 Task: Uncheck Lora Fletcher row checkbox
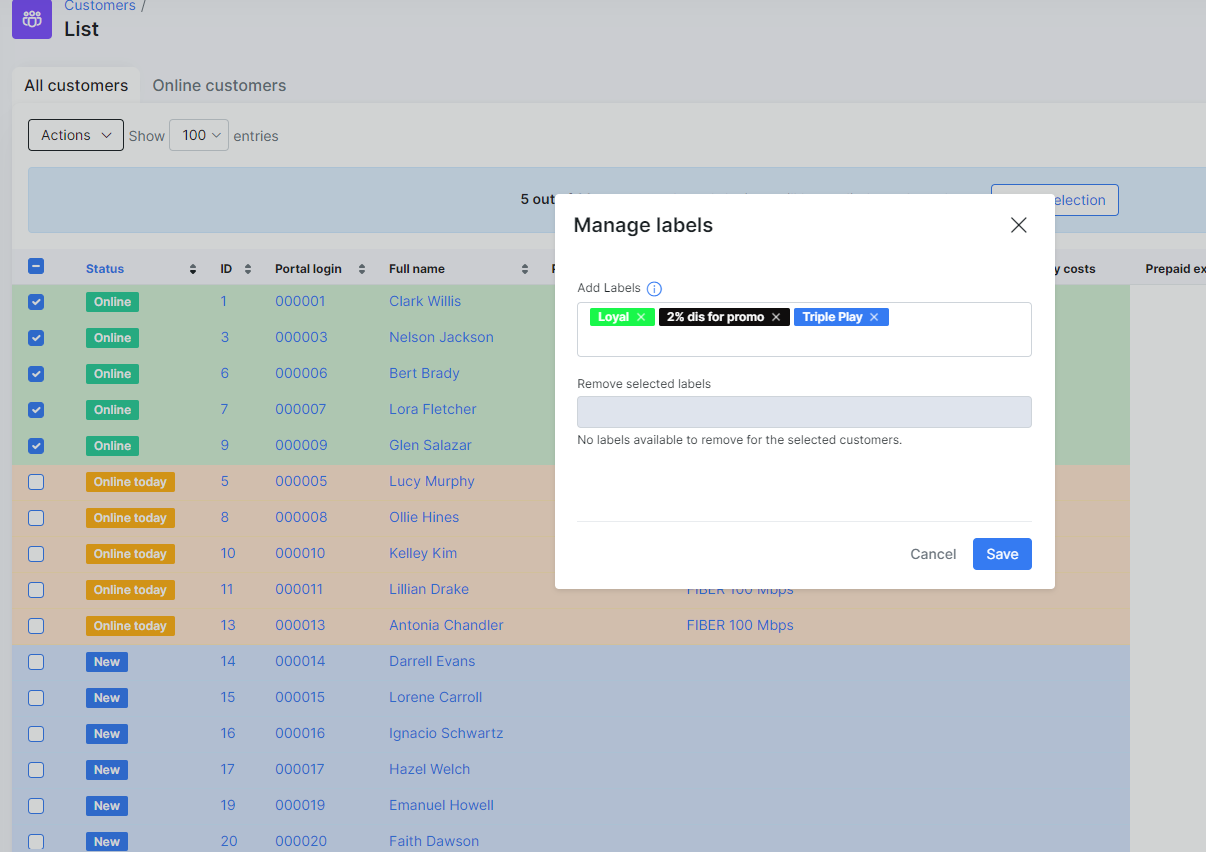pos(36,410)
